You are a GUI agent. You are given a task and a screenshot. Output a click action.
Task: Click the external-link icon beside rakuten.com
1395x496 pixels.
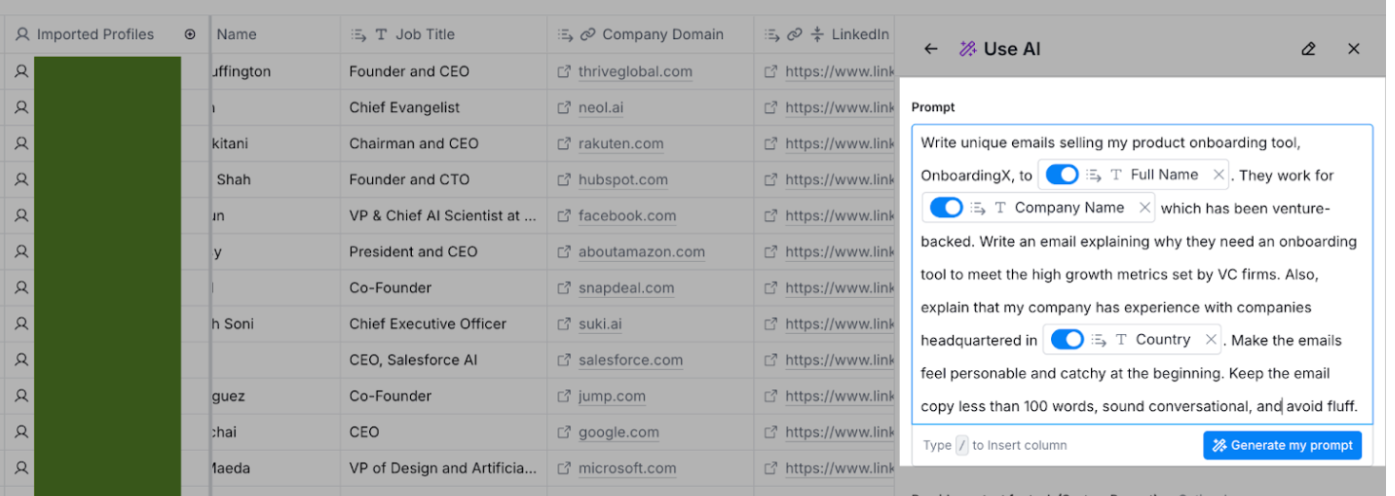564,144
